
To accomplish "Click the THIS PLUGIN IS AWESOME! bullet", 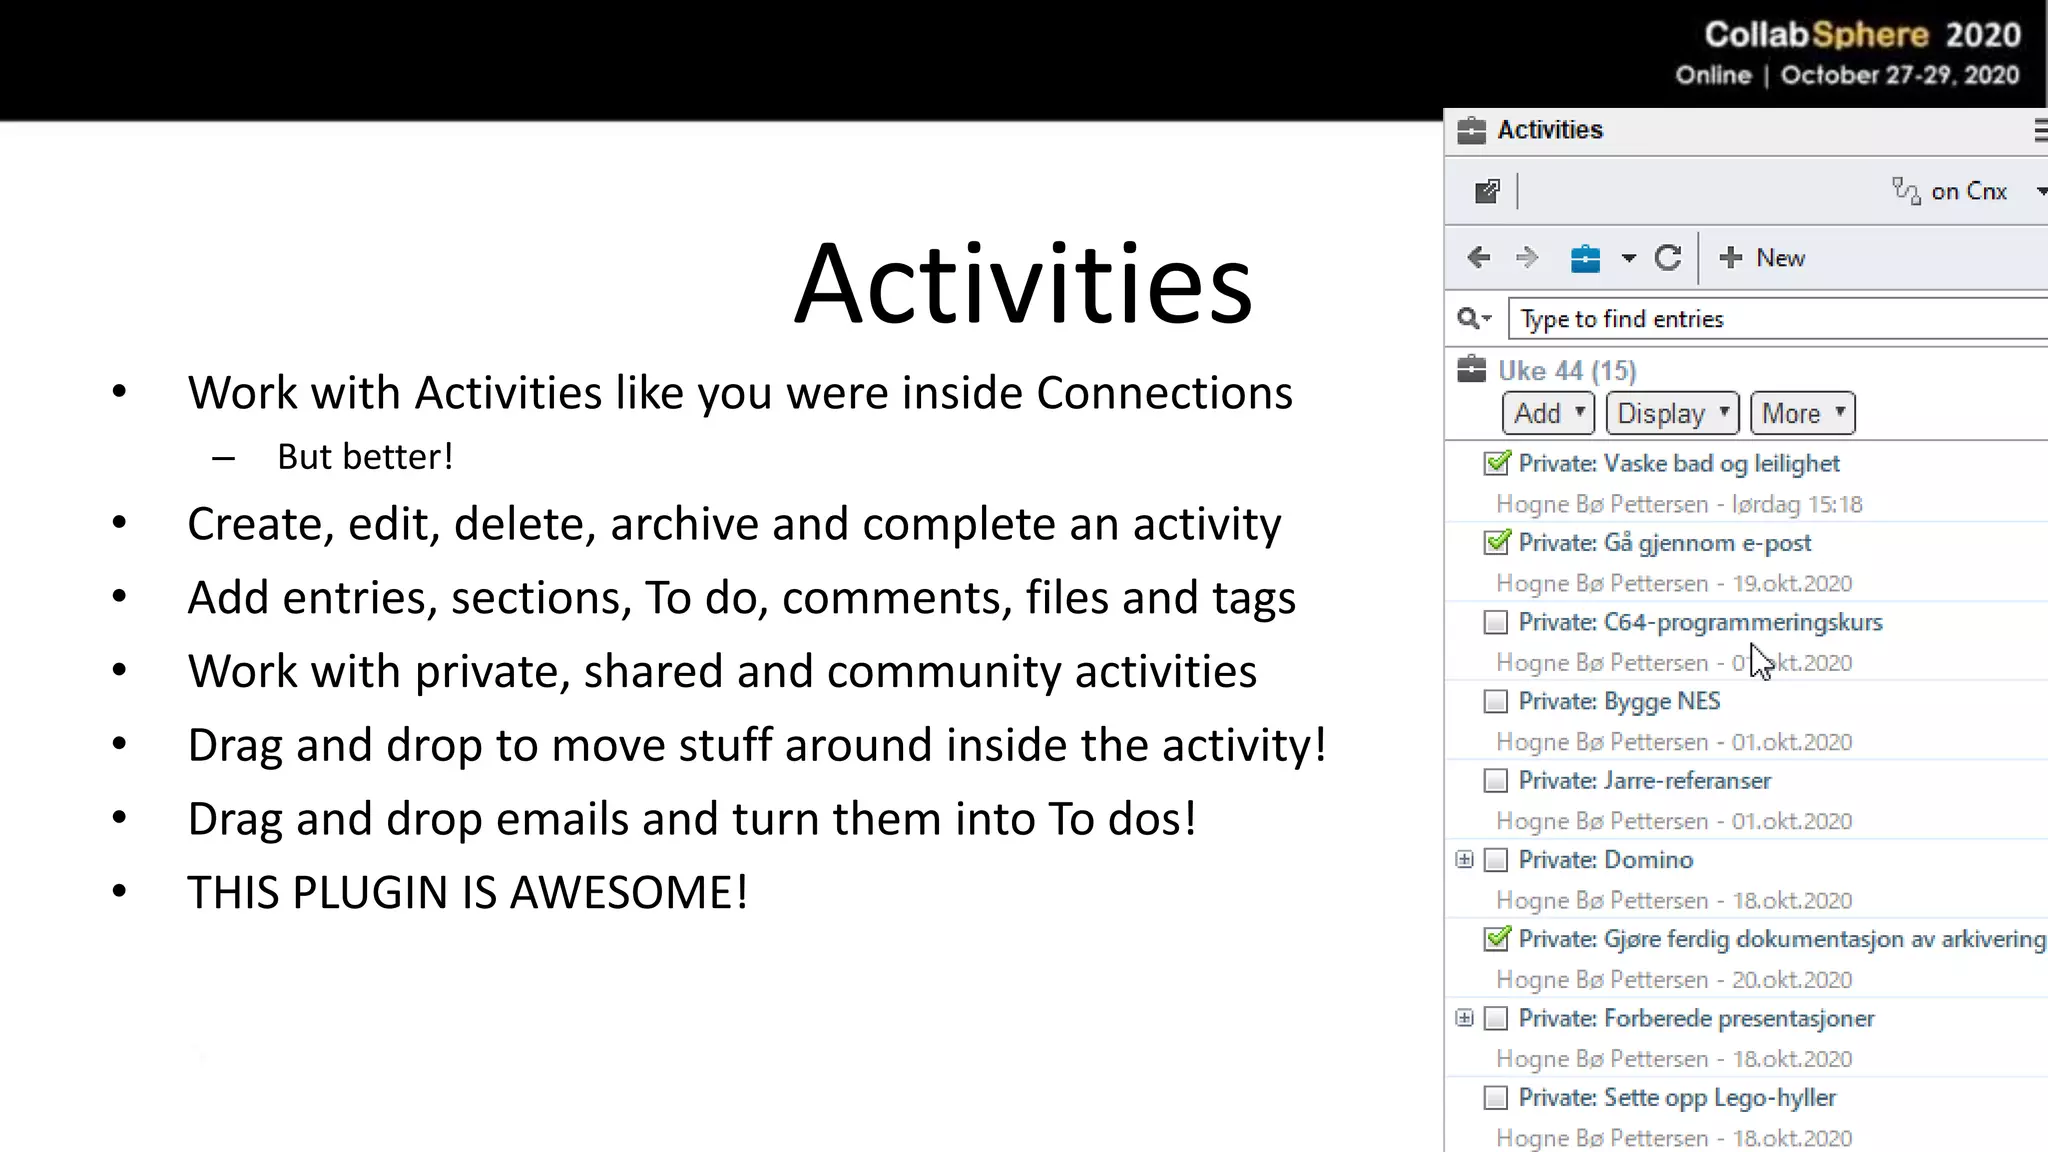I will point(468,892).
